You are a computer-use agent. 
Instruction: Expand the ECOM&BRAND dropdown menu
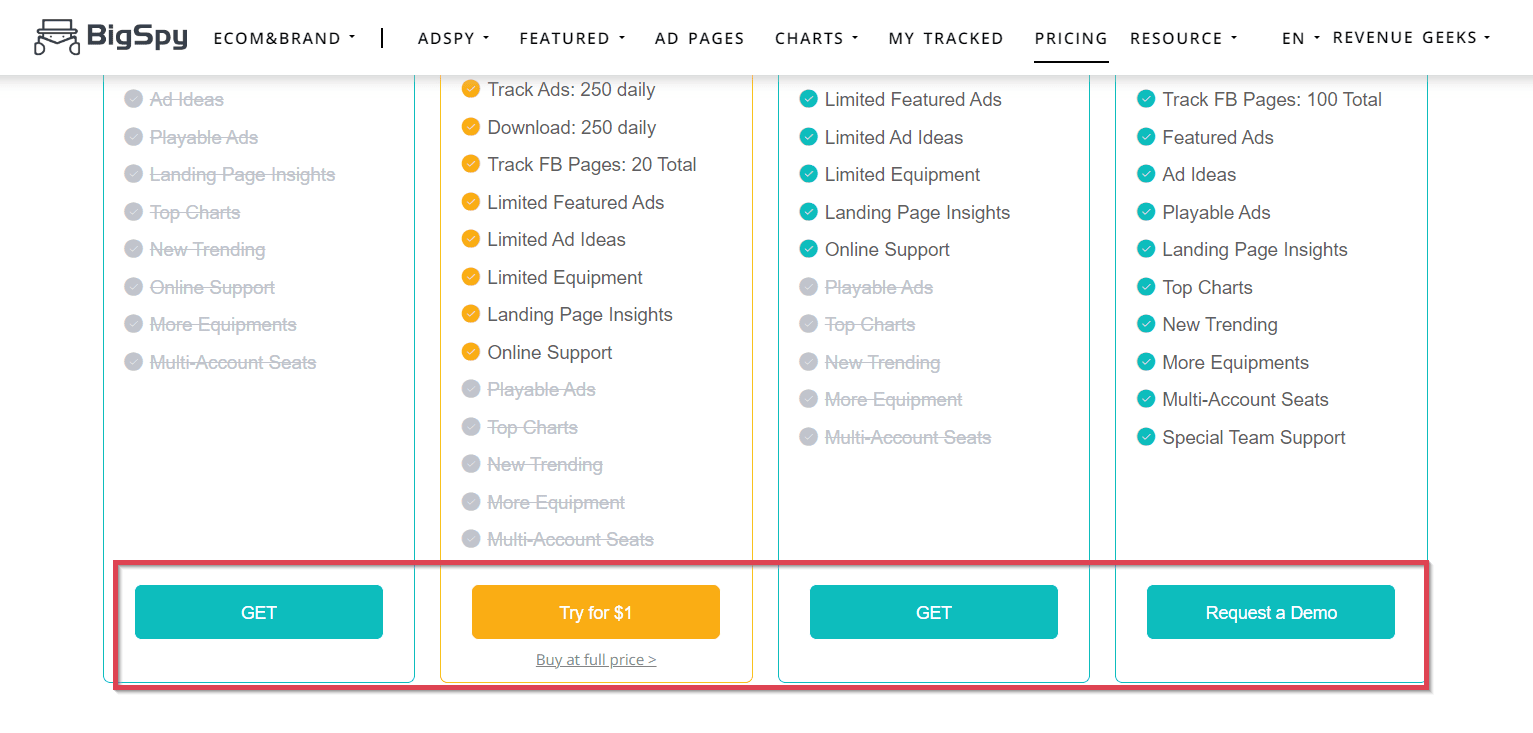coord(283,38)
